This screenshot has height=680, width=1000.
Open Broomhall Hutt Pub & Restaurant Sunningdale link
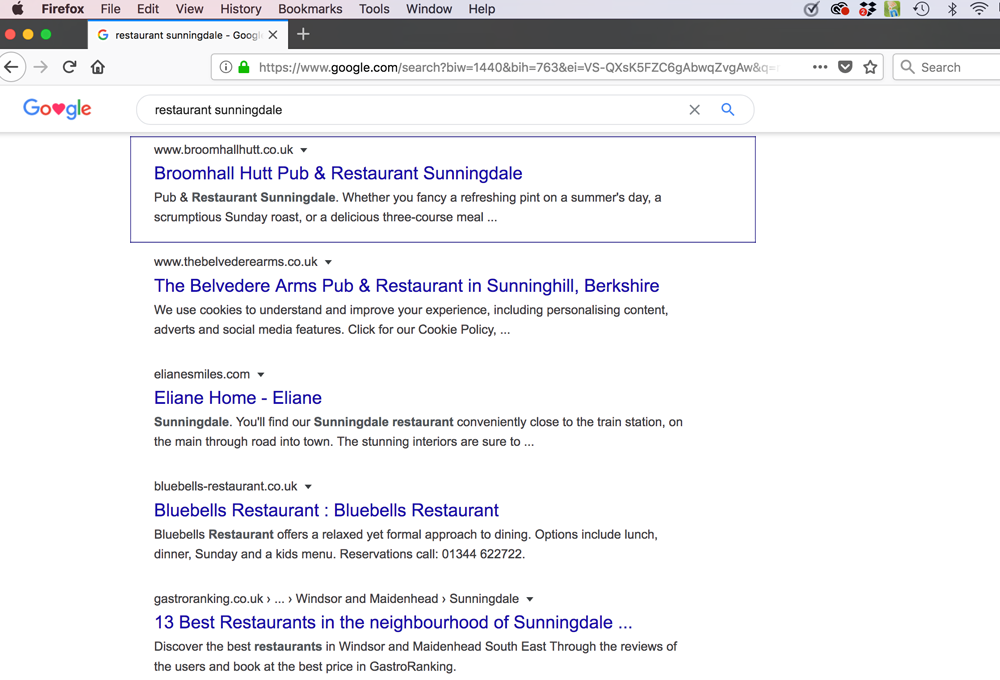[x=338, y=174]
